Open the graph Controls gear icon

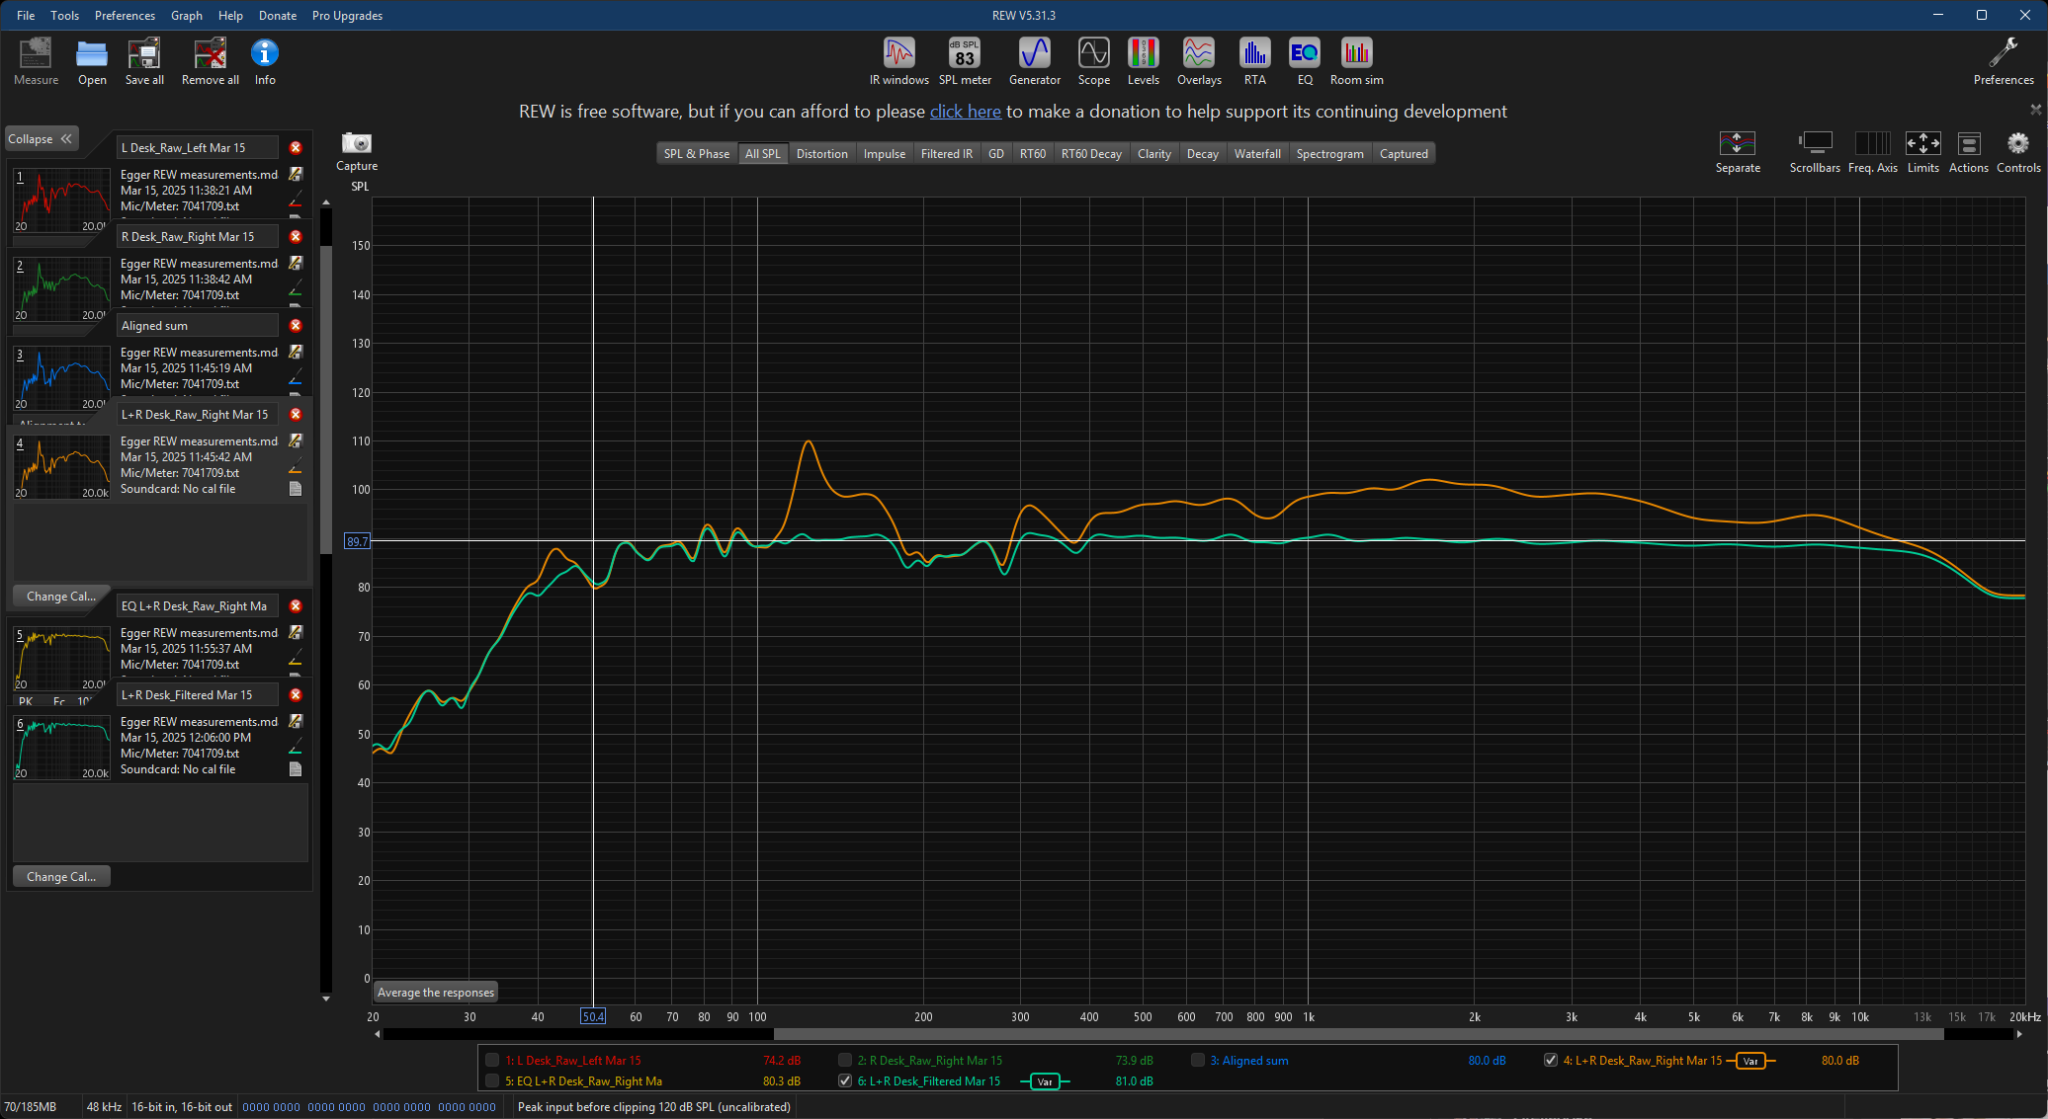tap(2018, 152)
